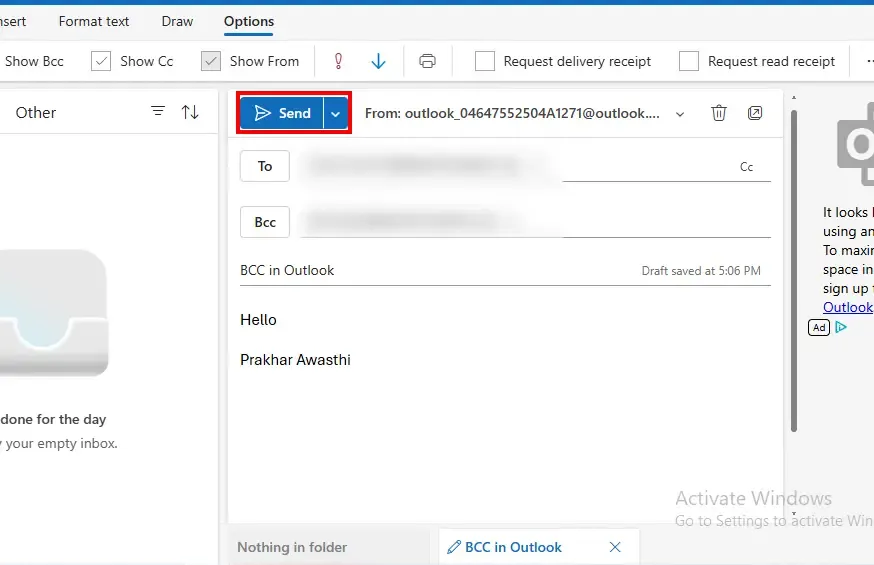The width and height of the screenshot is (874, 565).
Task: Click the Draft saved at 5:06 PM text
Action: click(701, 271)
